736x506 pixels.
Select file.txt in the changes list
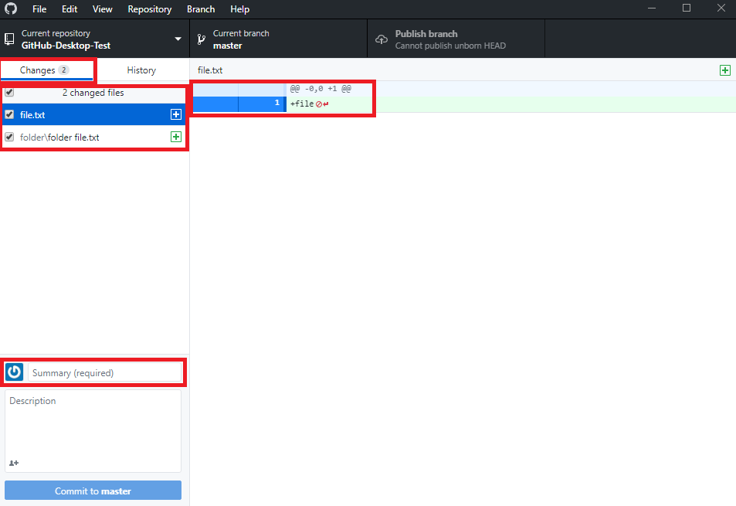[x=94, y=115]
